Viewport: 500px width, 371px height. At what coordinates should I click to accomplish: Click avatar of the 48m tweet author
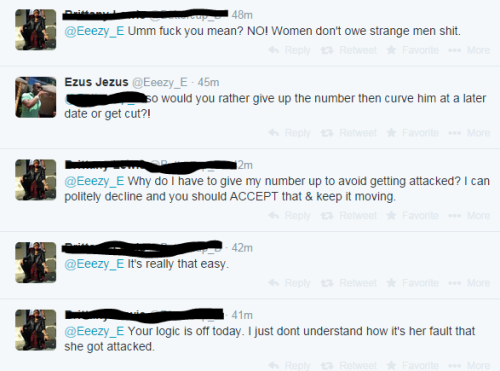tap(36, 30)
